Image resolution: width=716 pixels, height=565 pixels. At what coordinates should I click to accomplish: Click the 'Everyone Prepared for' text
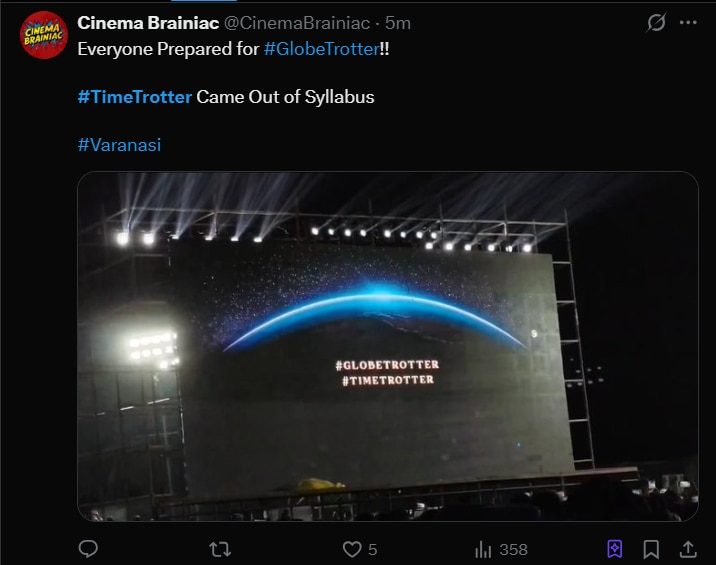coord(168,48)
